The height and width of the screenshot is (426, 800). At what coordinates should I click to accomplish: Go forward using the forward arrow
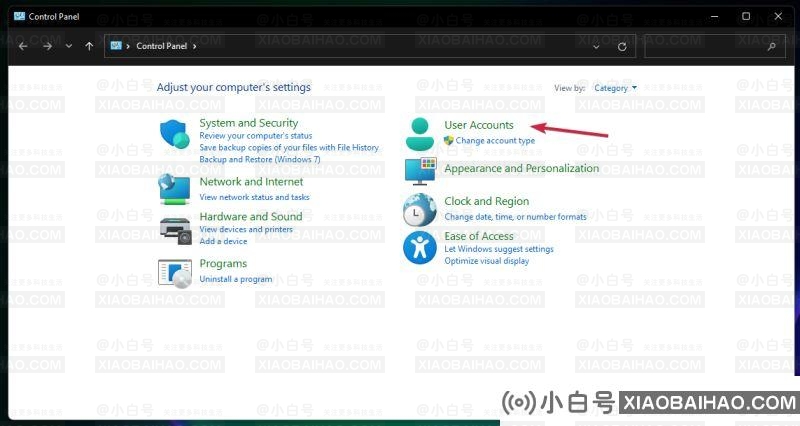point(47,46)
